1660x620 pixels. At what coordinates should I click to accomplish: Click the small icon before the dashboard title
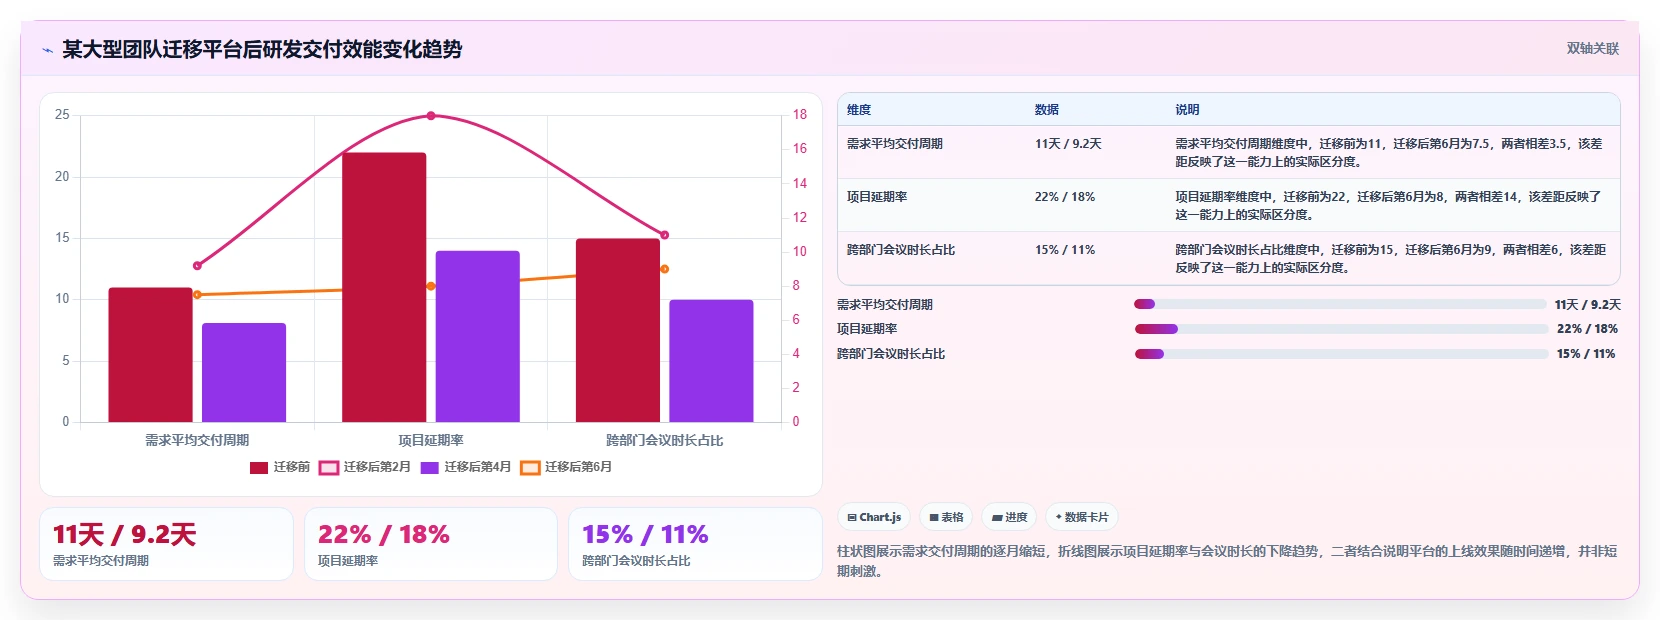click(47, 50)
